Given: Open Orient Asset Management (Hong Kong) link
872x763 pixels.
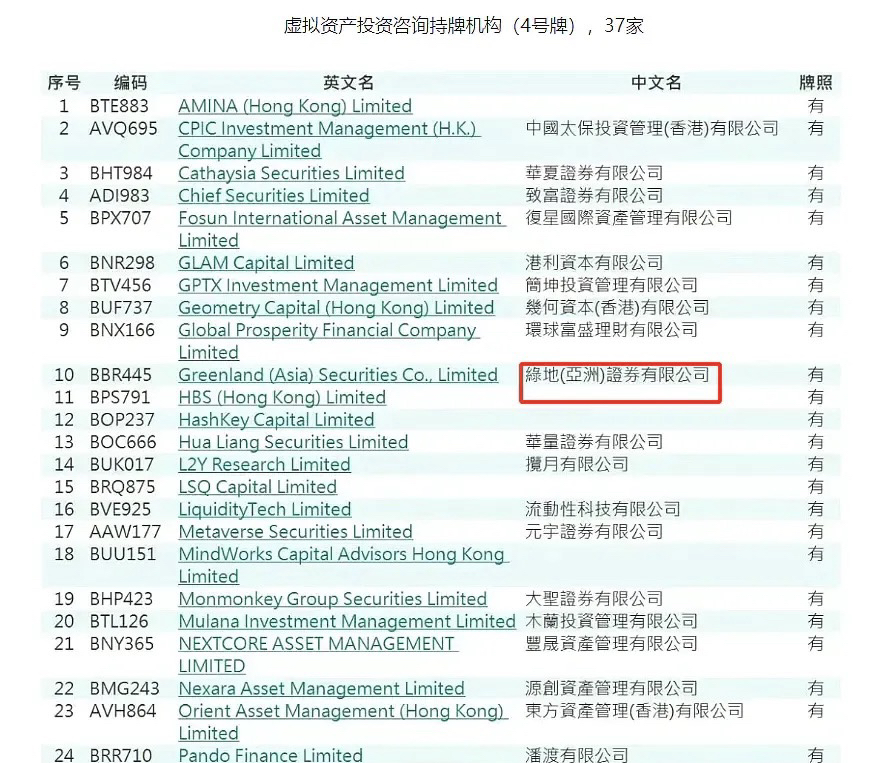Looking at the screenshot, I should (x=343, y=722).
